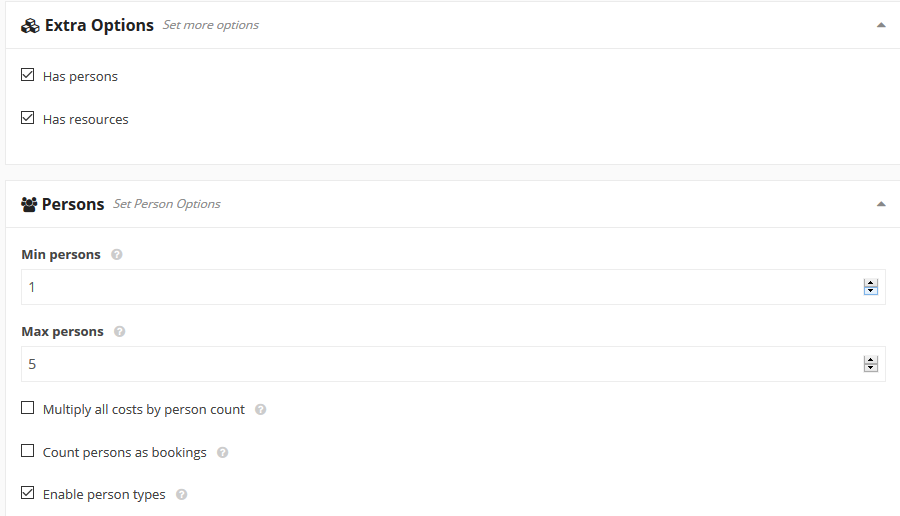The height and width of the screenshot is (516, 900).
Task: Decrease Min persons with down stepper
Action: 871,290
